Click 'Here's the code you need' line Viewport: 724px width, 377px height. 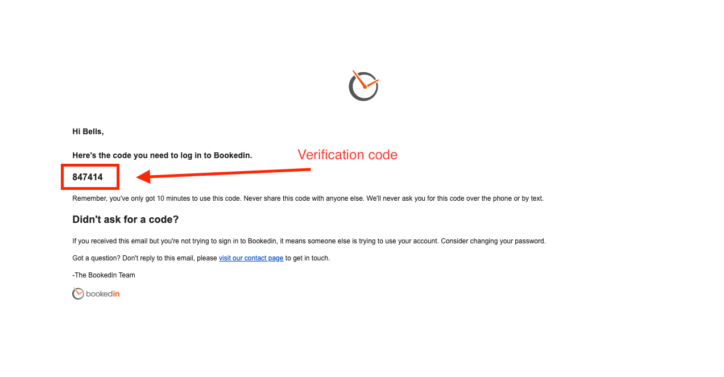162,155
